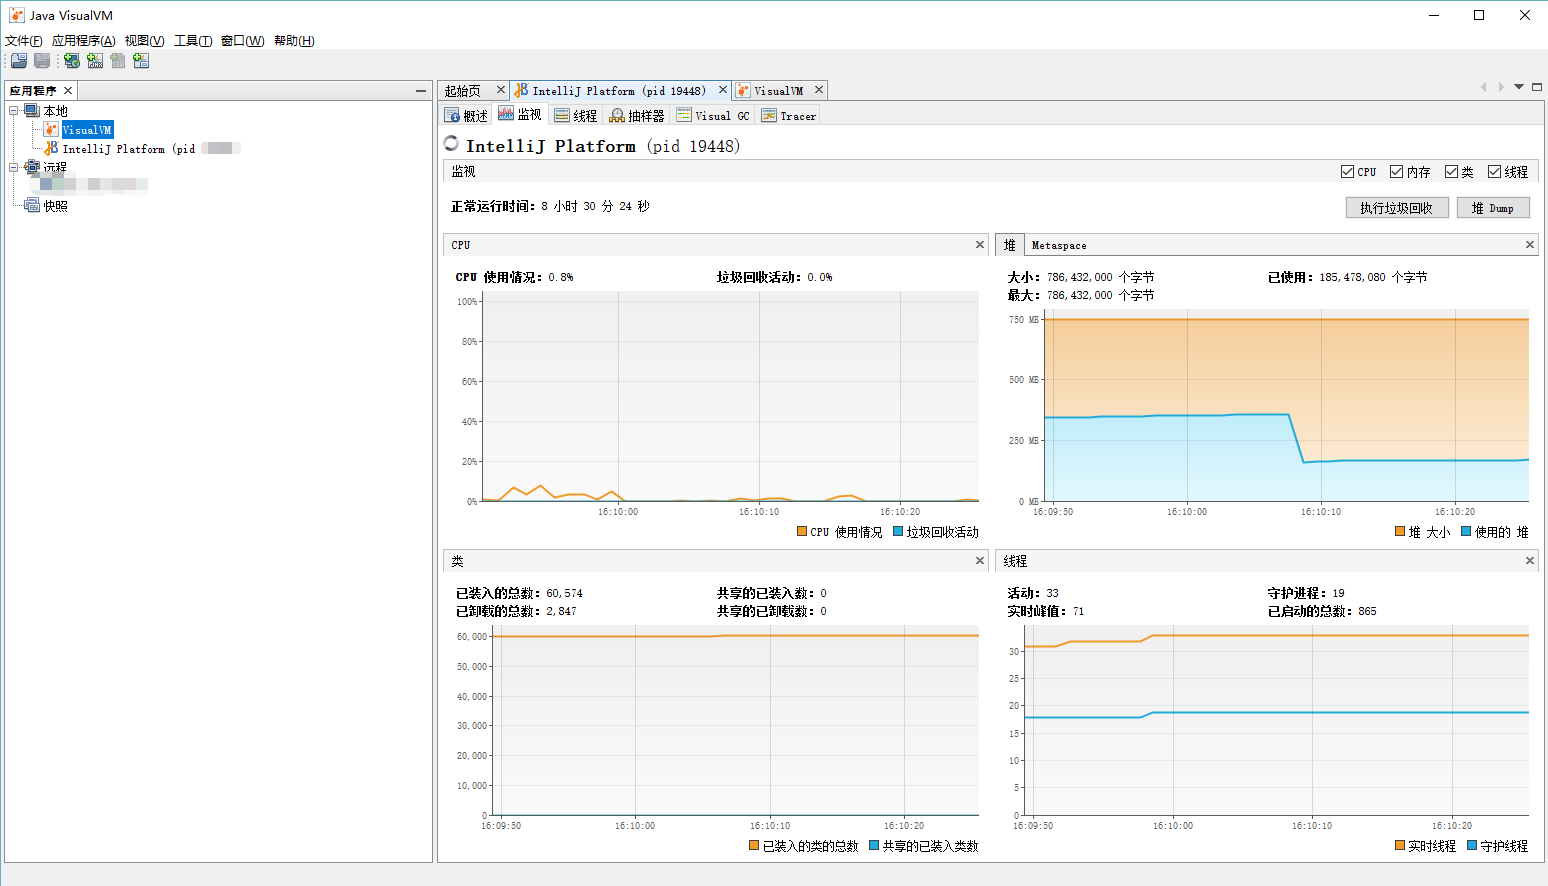Click the 实时线程 legend swatch

(1400, 846)
